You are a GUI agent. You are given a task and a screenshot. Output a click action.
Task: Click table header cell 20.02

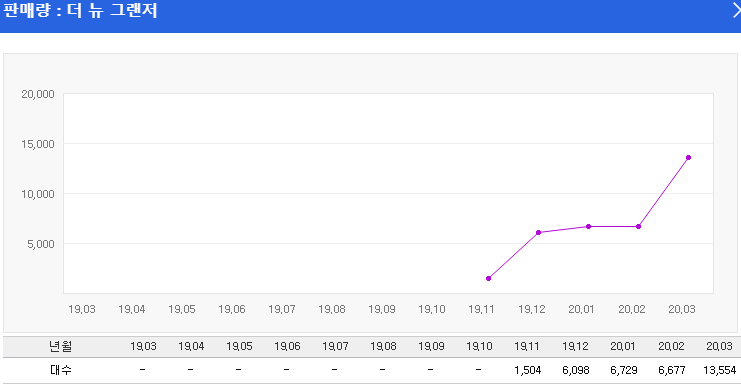(x=672, y=346)
